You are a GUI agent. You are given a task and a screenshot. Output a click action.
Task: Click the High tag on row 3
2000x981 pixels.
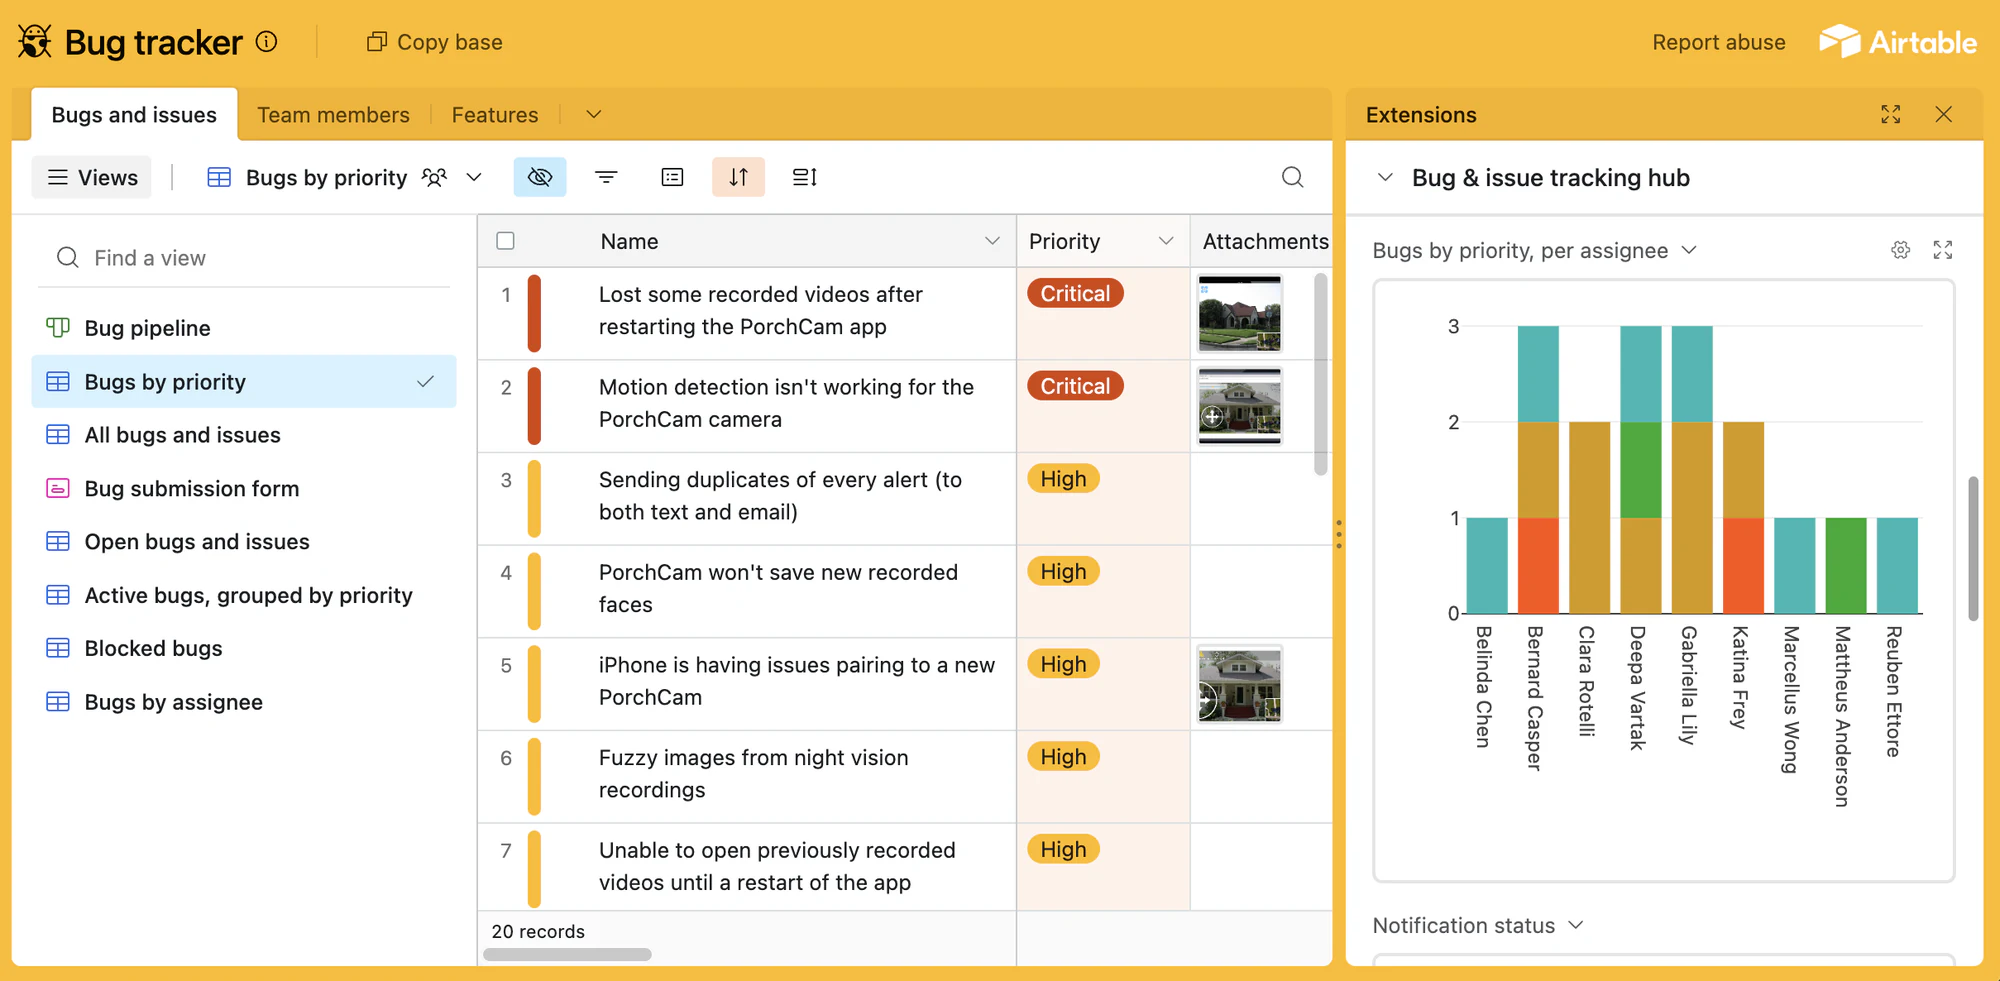coord(1063,479)
